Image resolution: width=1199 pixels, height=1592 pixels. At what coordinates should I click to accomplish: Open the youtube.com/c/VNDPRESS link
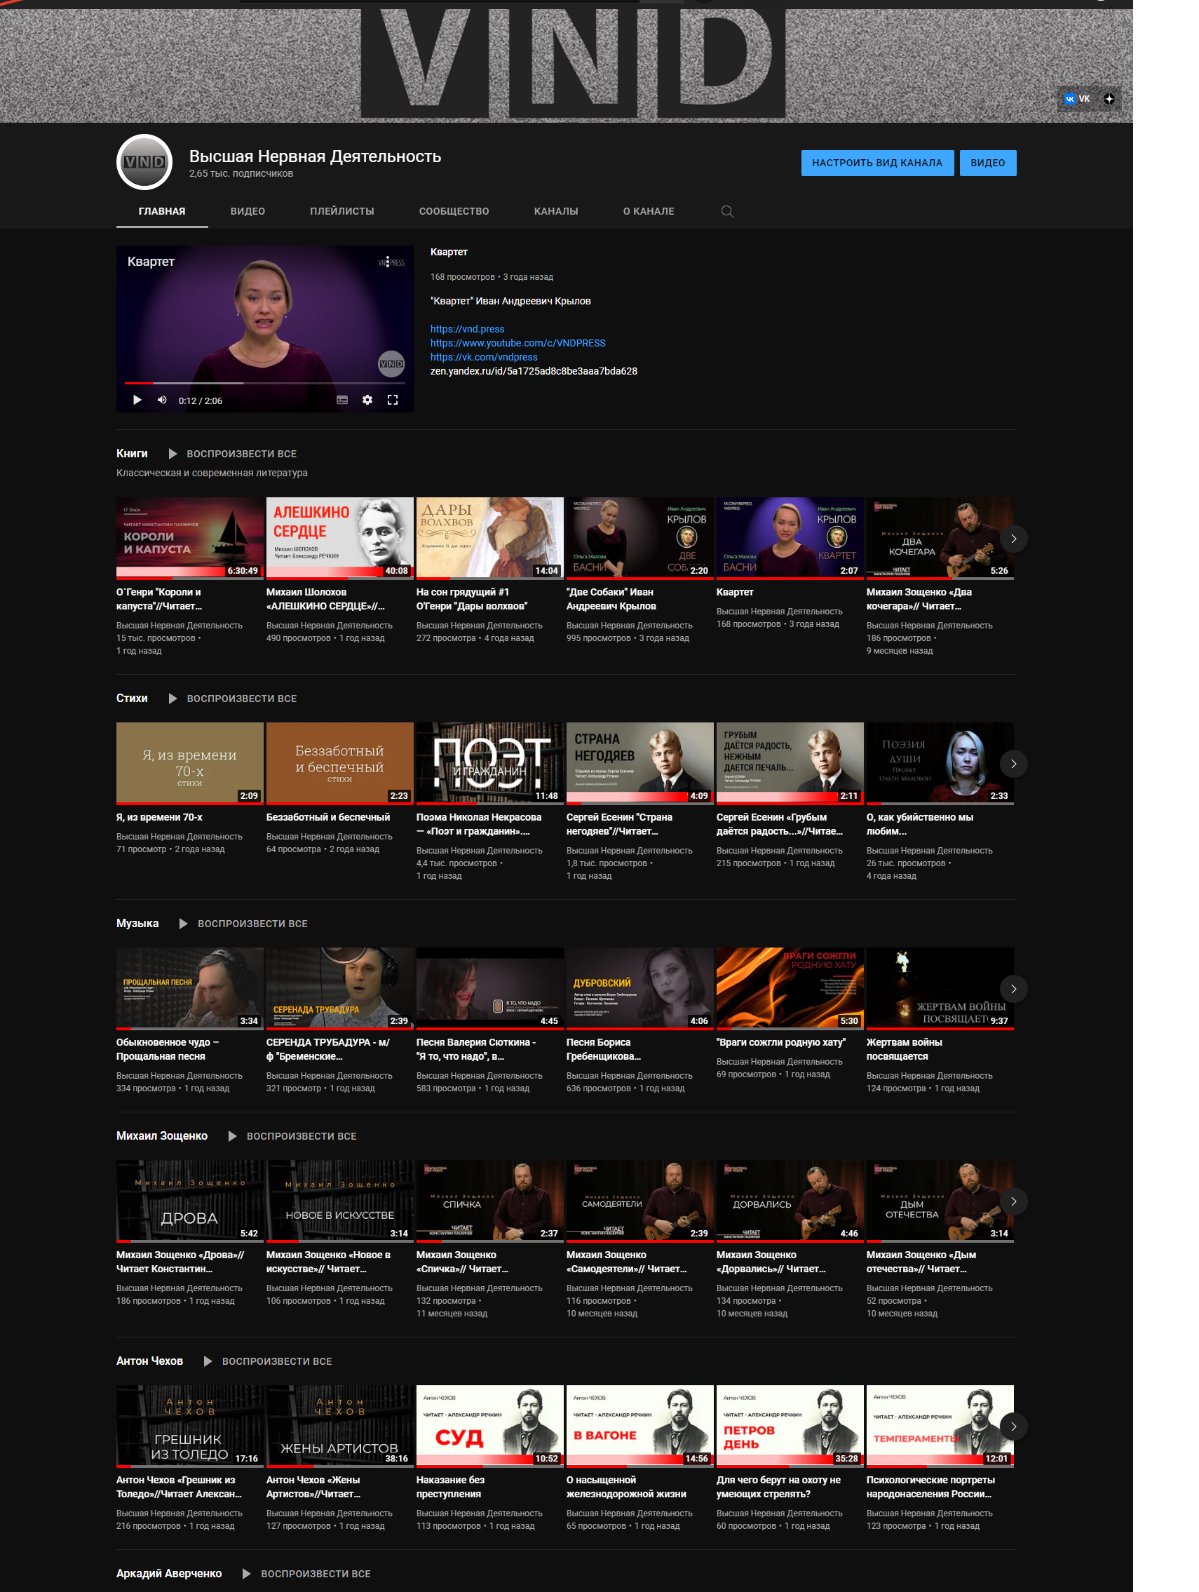click(x=518, y=343)
